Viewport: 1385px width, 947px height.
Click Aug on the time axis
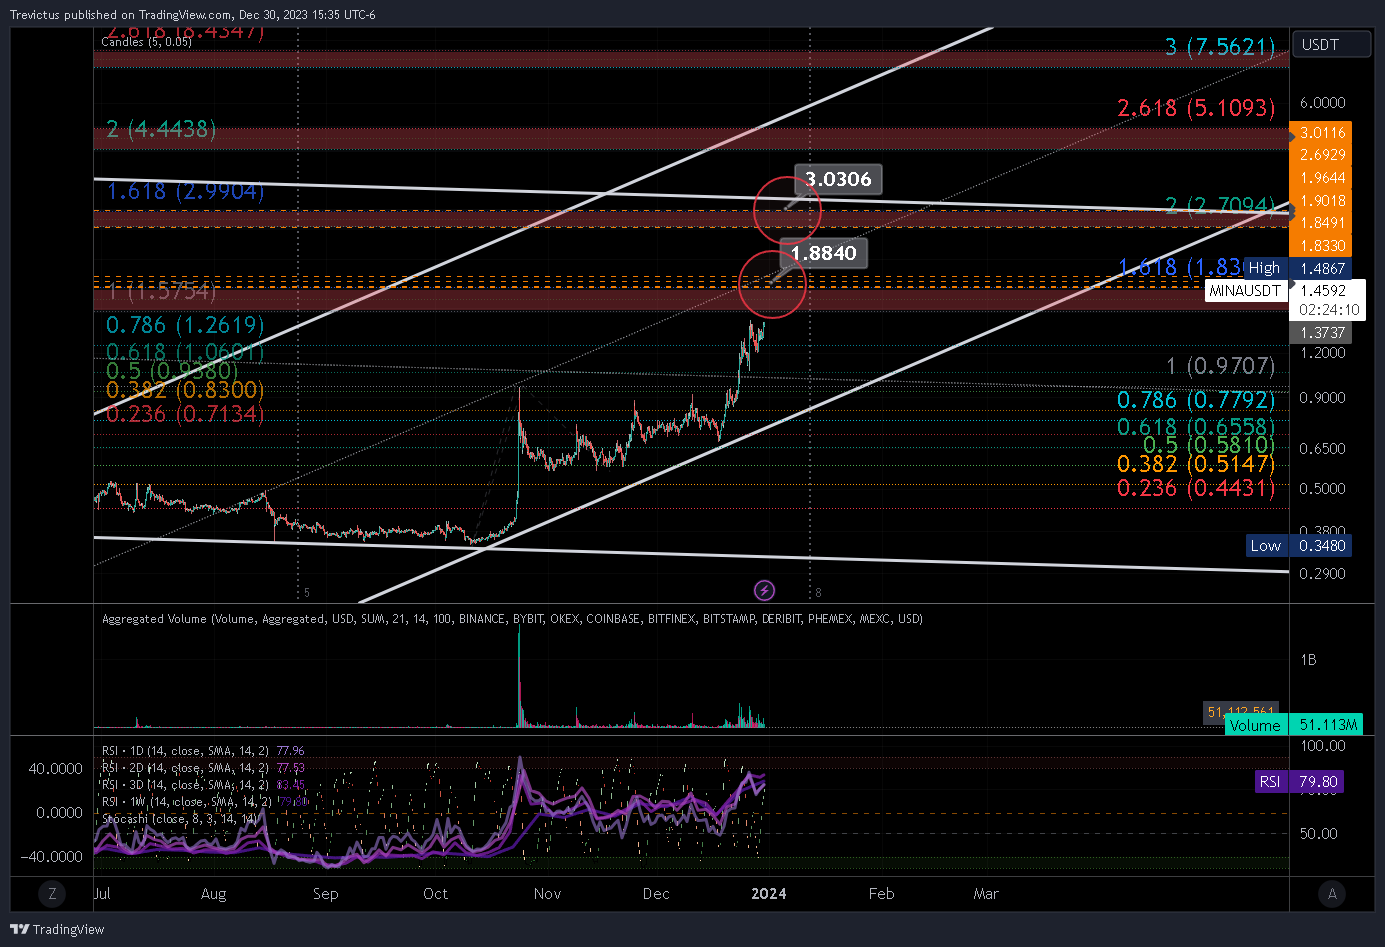pyautogui.click(x=213, y=894)
